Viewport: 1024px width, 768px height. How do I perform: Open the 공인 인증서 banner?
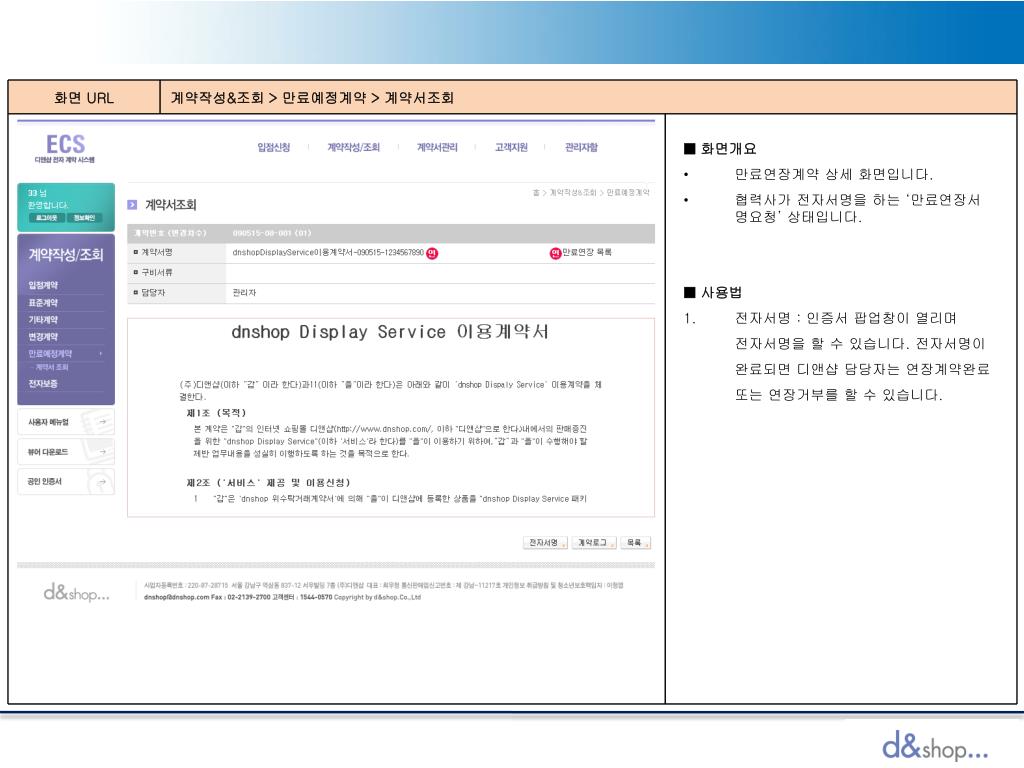pos(66,482)
